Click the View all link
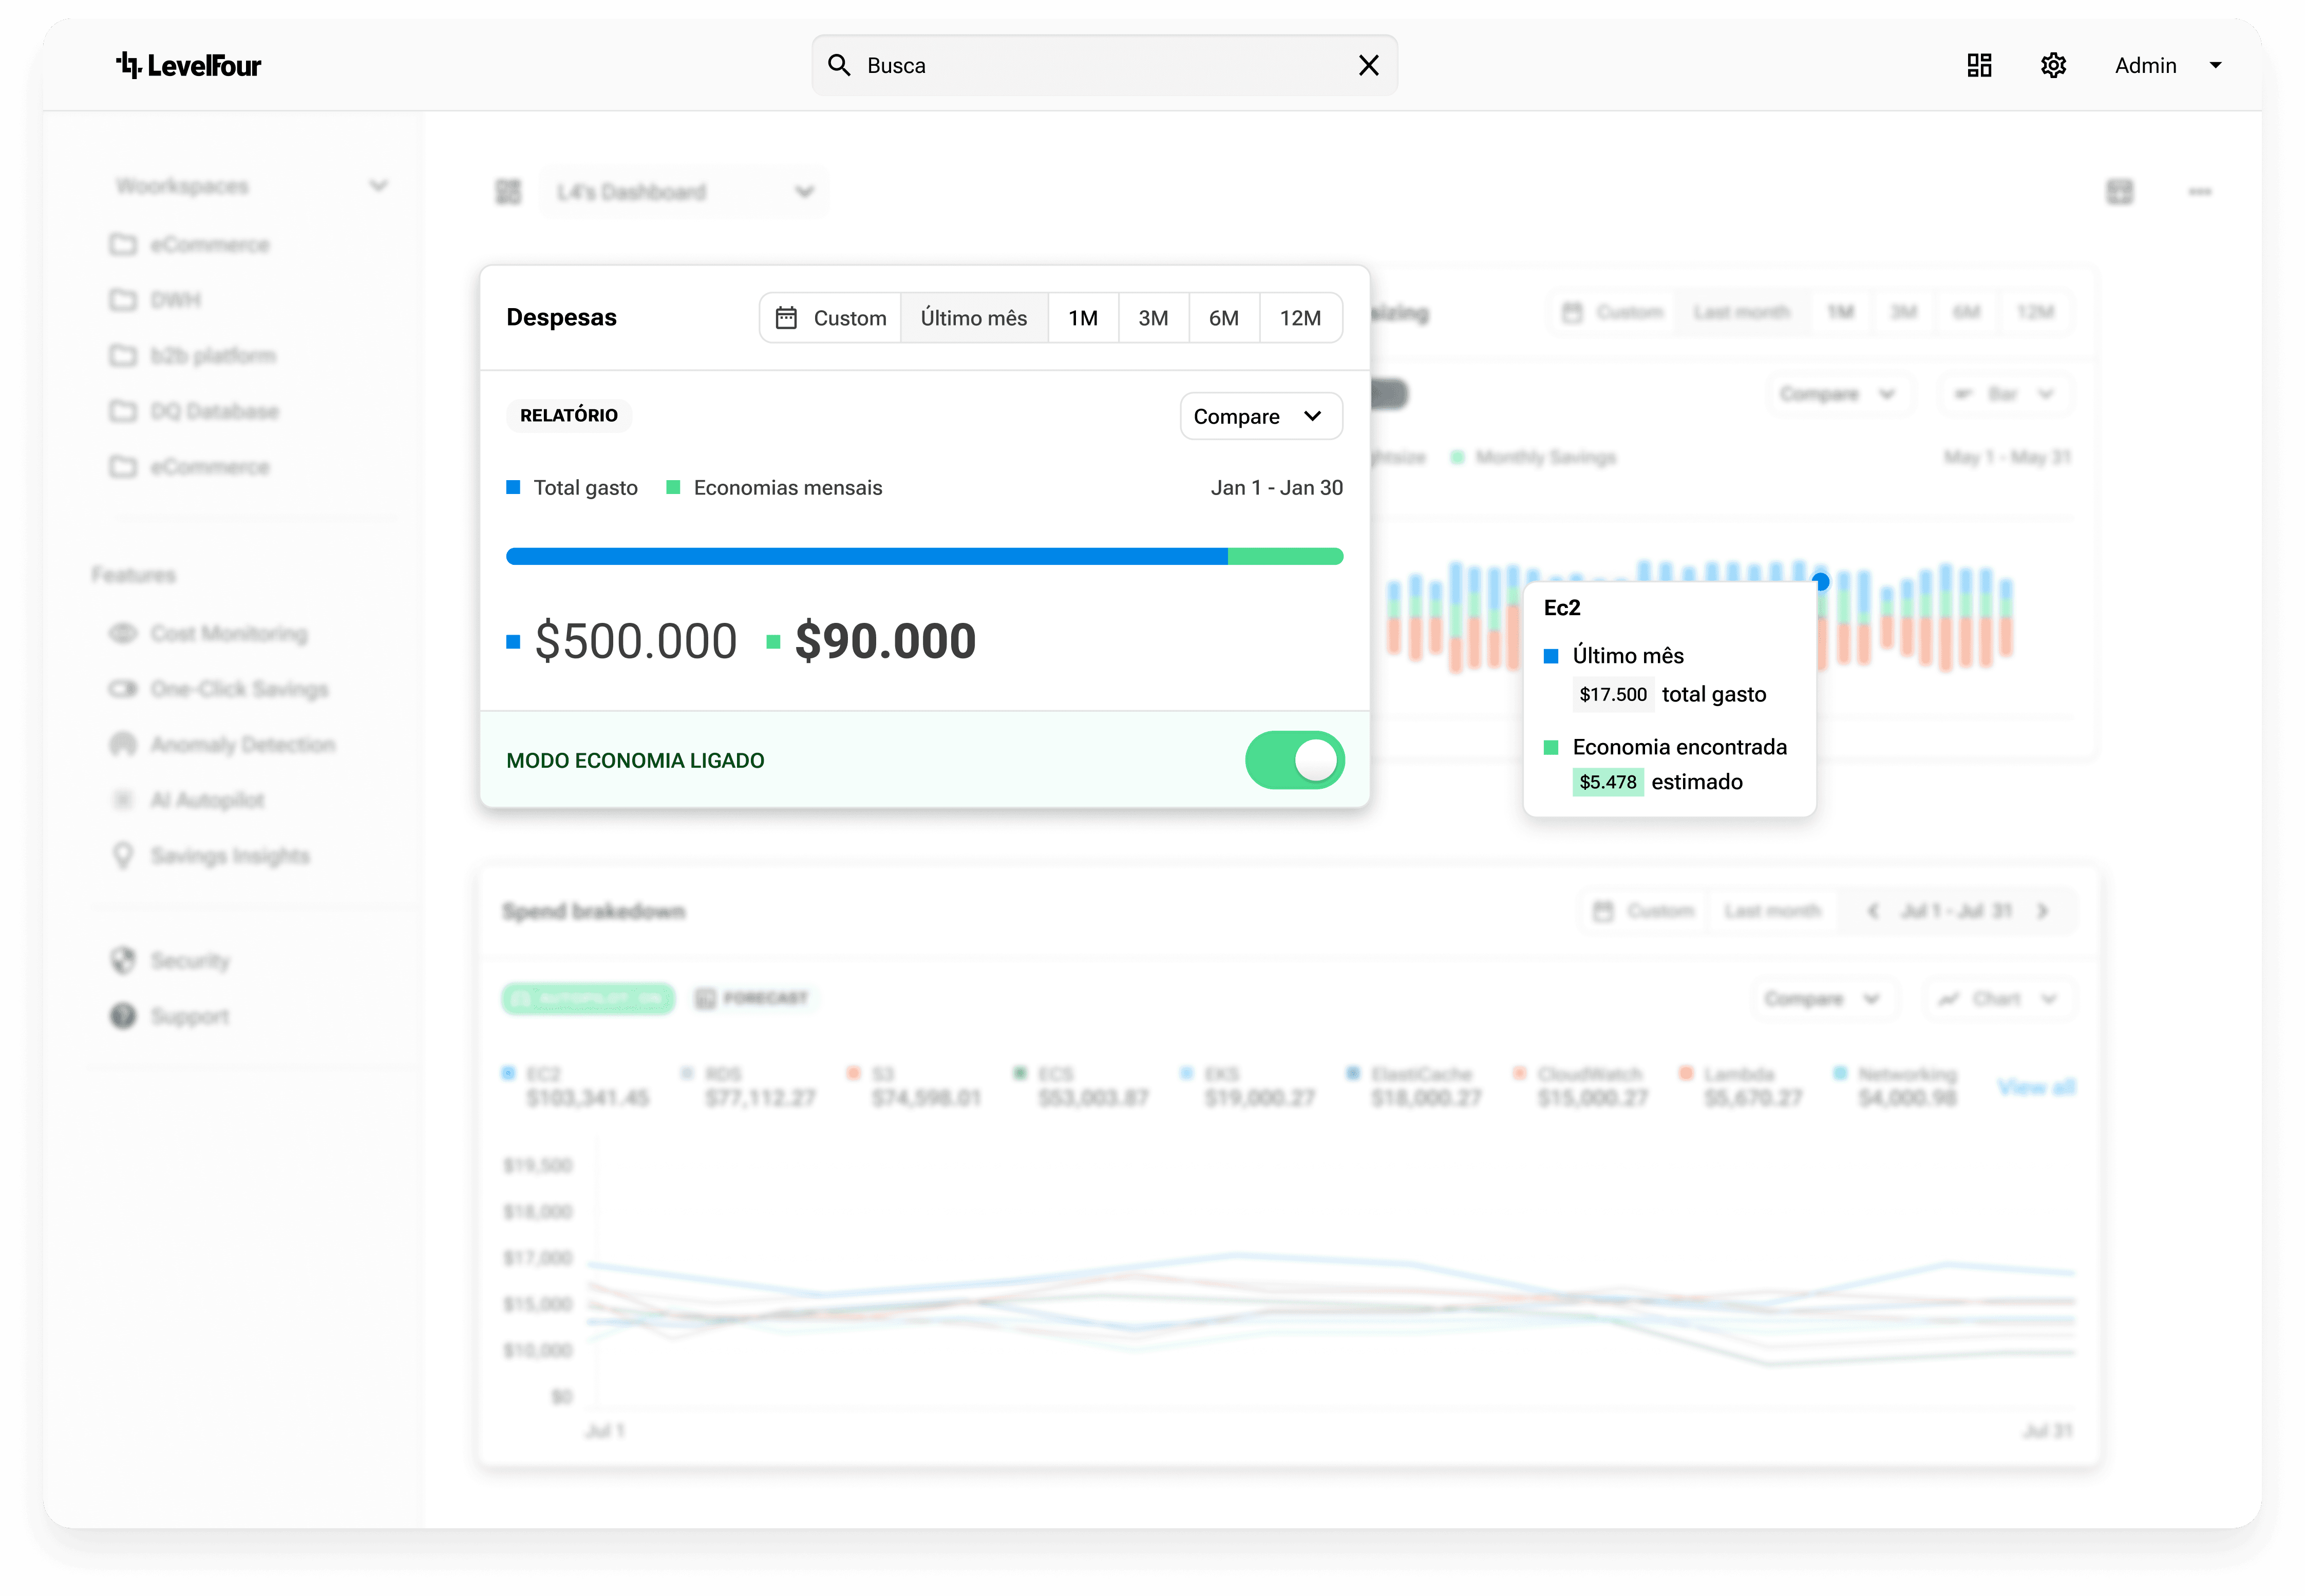Image resolution: width=2305 pixels, height=1596 pixels. click(2036, 1087)
